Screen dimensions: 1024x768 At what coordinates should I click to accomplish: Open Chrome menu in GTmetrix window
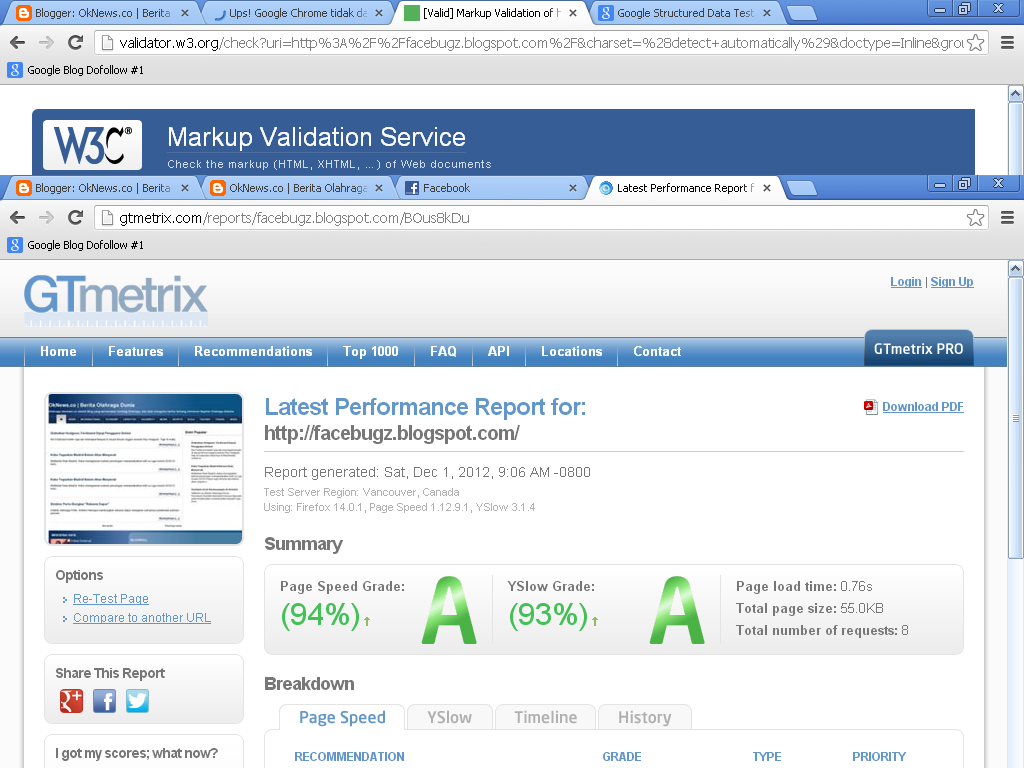click(x=1007, y=217)
